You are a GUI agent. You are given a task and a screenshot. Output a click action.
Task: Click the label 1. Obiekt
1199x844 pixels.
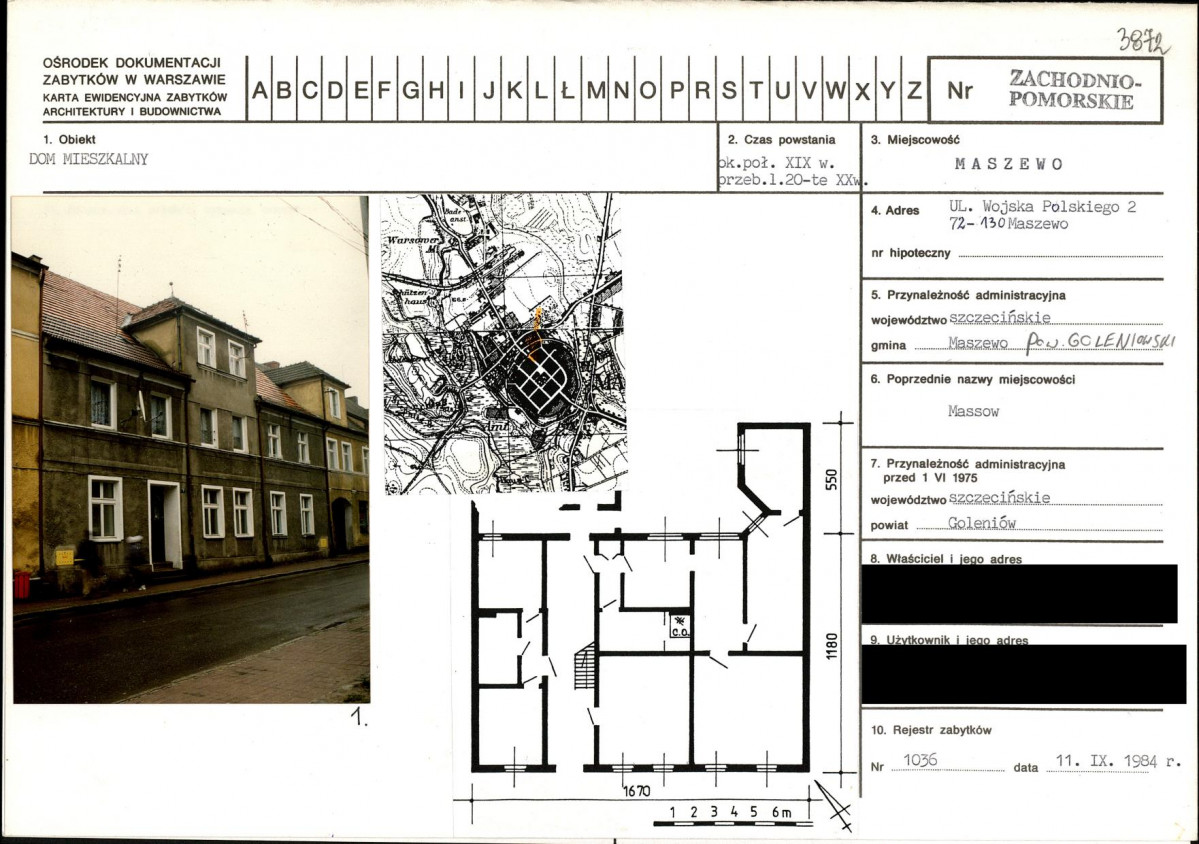pyautogui.click(x=70, y=139)
